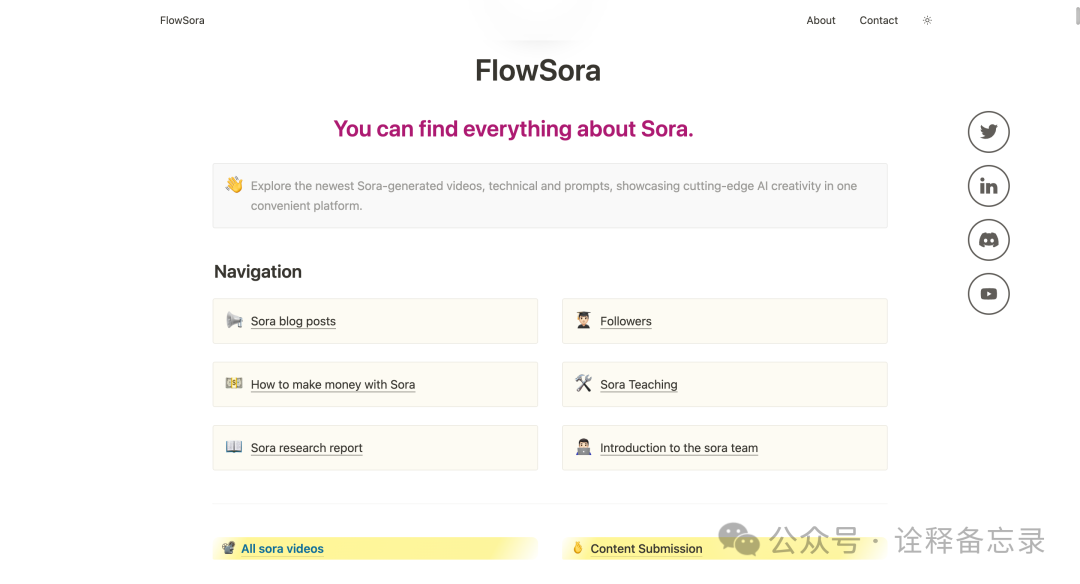Viewport: 1080px width, 584px height.
Task: Open Introduction to the sora team
Action: (x=679, y=448)
